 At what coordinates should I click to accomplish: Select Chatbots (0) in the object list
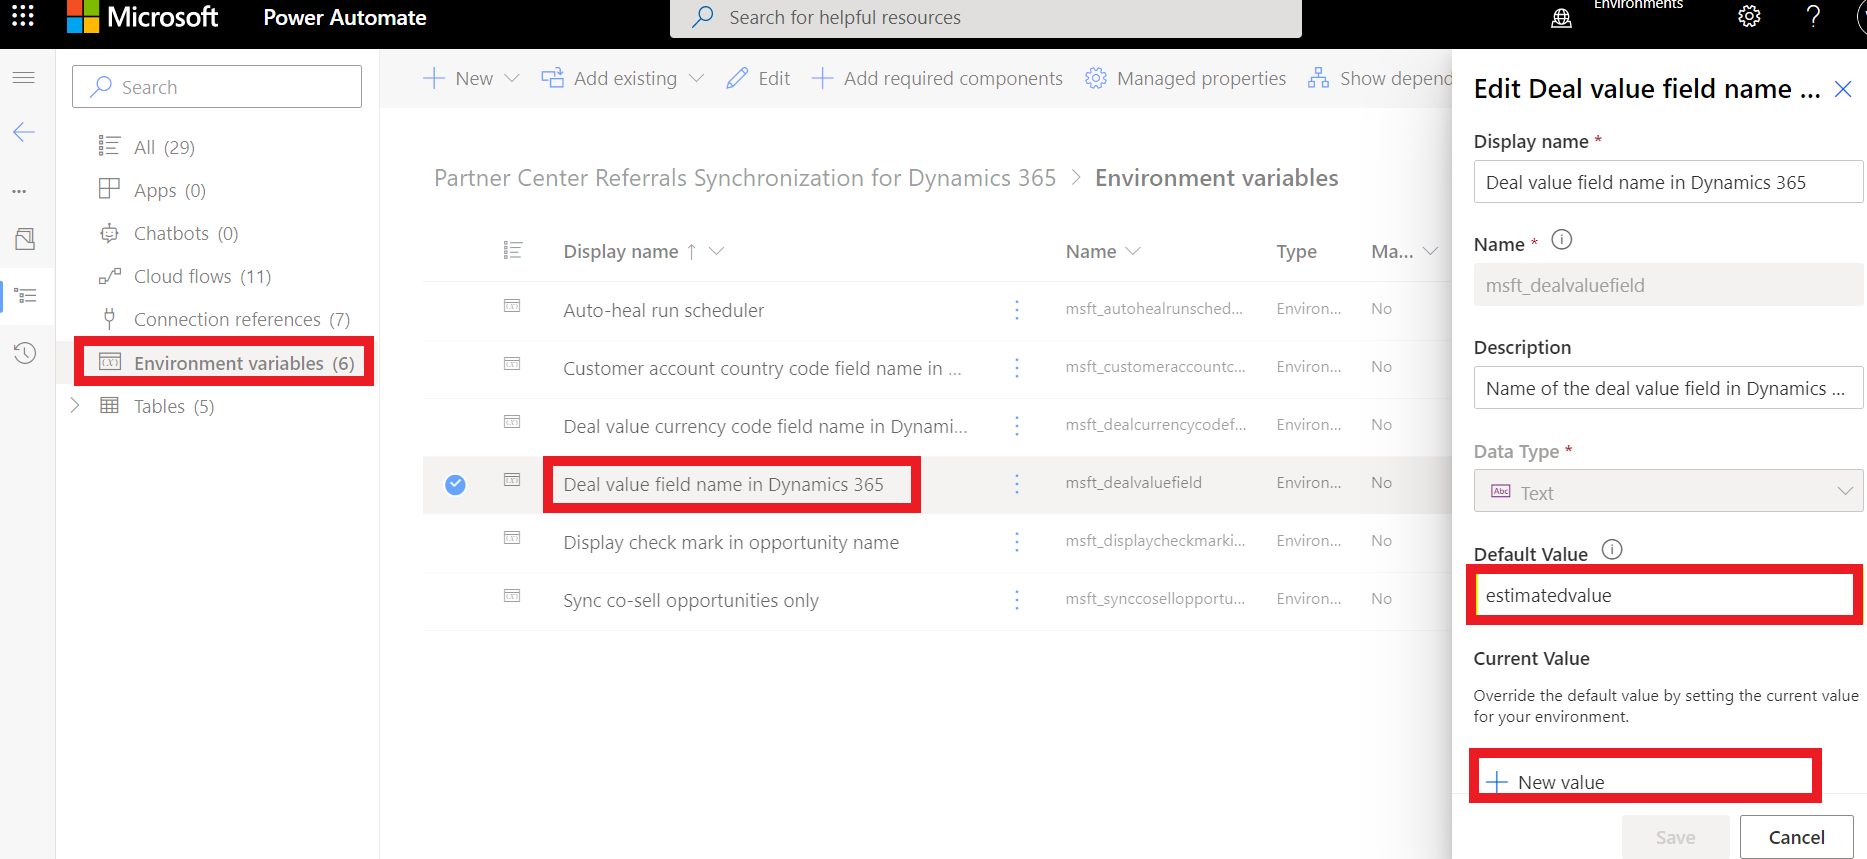click(x=169, y=233)
